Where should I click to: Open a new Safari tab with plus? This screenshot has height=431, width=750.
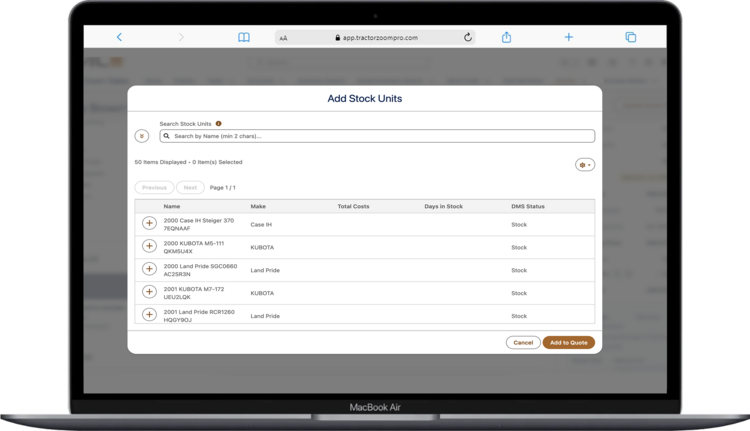coord(568,37)
